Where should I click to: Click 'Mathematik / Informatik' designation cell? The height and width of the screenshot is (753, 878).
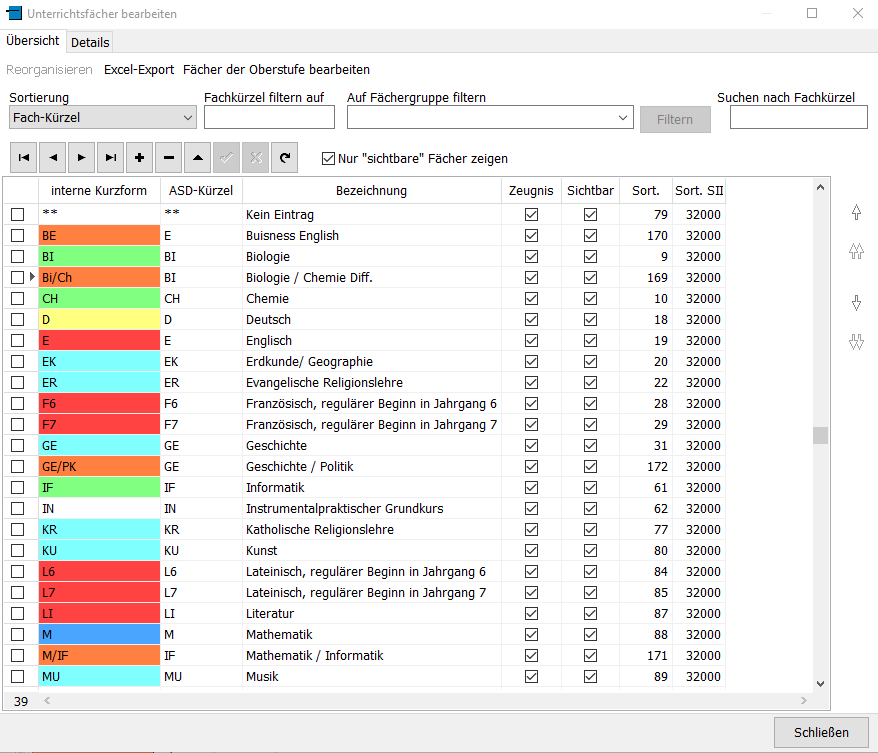coord(372,656)
